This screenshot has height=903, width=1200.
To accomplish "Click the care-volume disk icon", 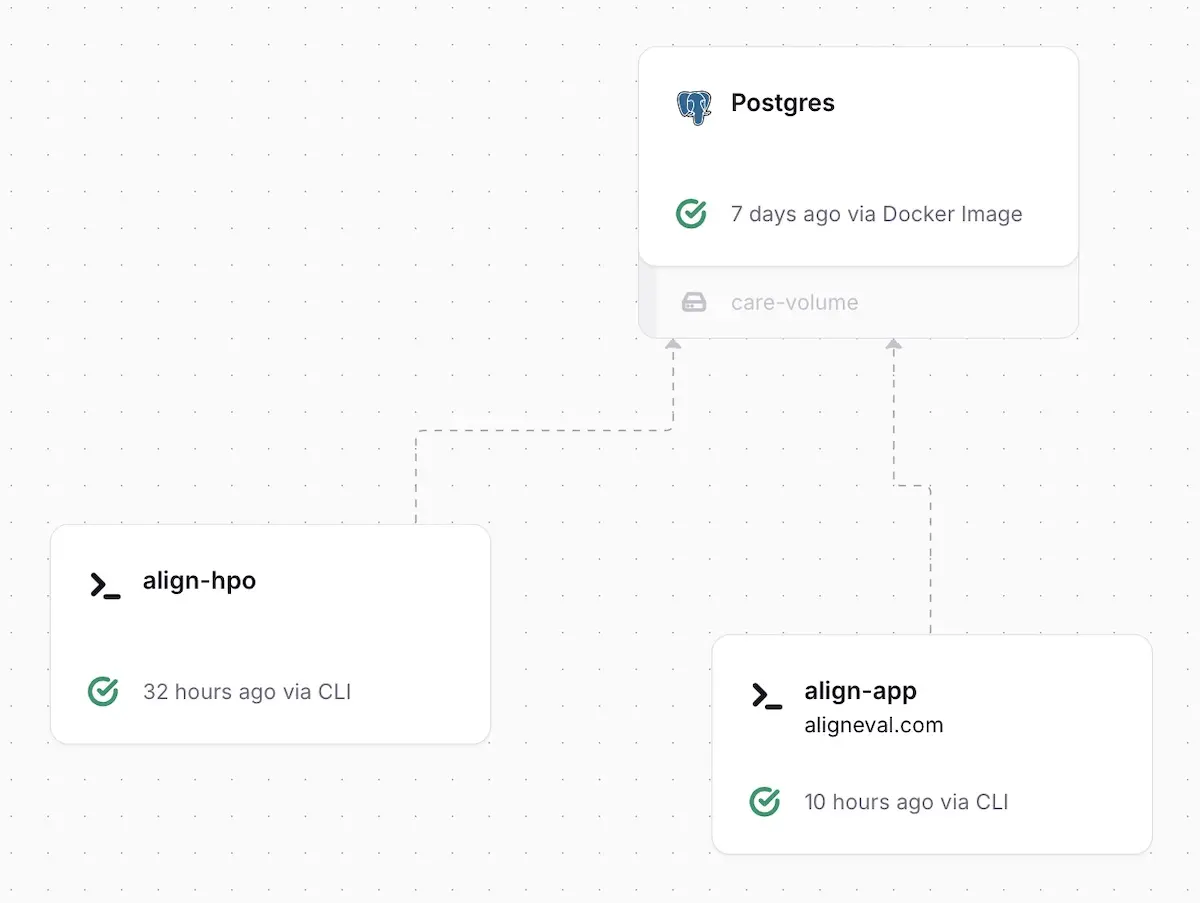I will [694, 302].
